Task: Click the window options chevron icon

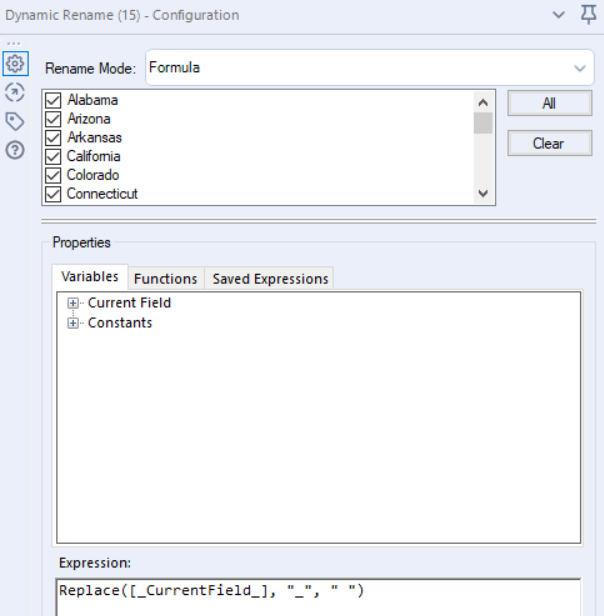Action: (x=558, y=15)
